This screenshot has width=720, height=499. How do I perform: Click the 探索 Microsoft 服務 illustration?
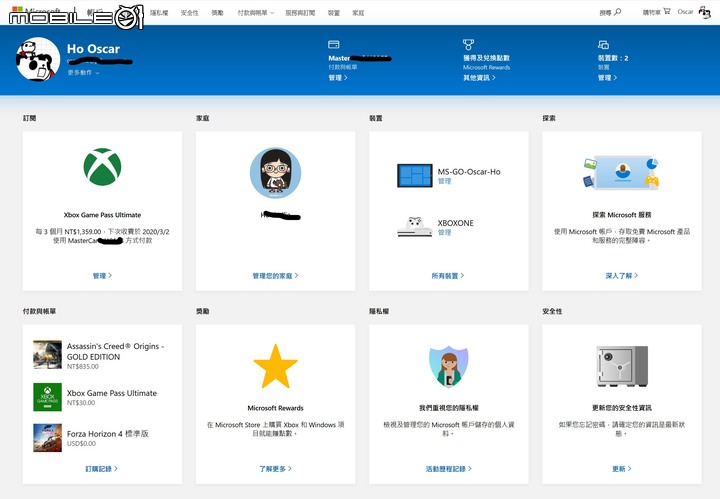(x=622, y=173)
